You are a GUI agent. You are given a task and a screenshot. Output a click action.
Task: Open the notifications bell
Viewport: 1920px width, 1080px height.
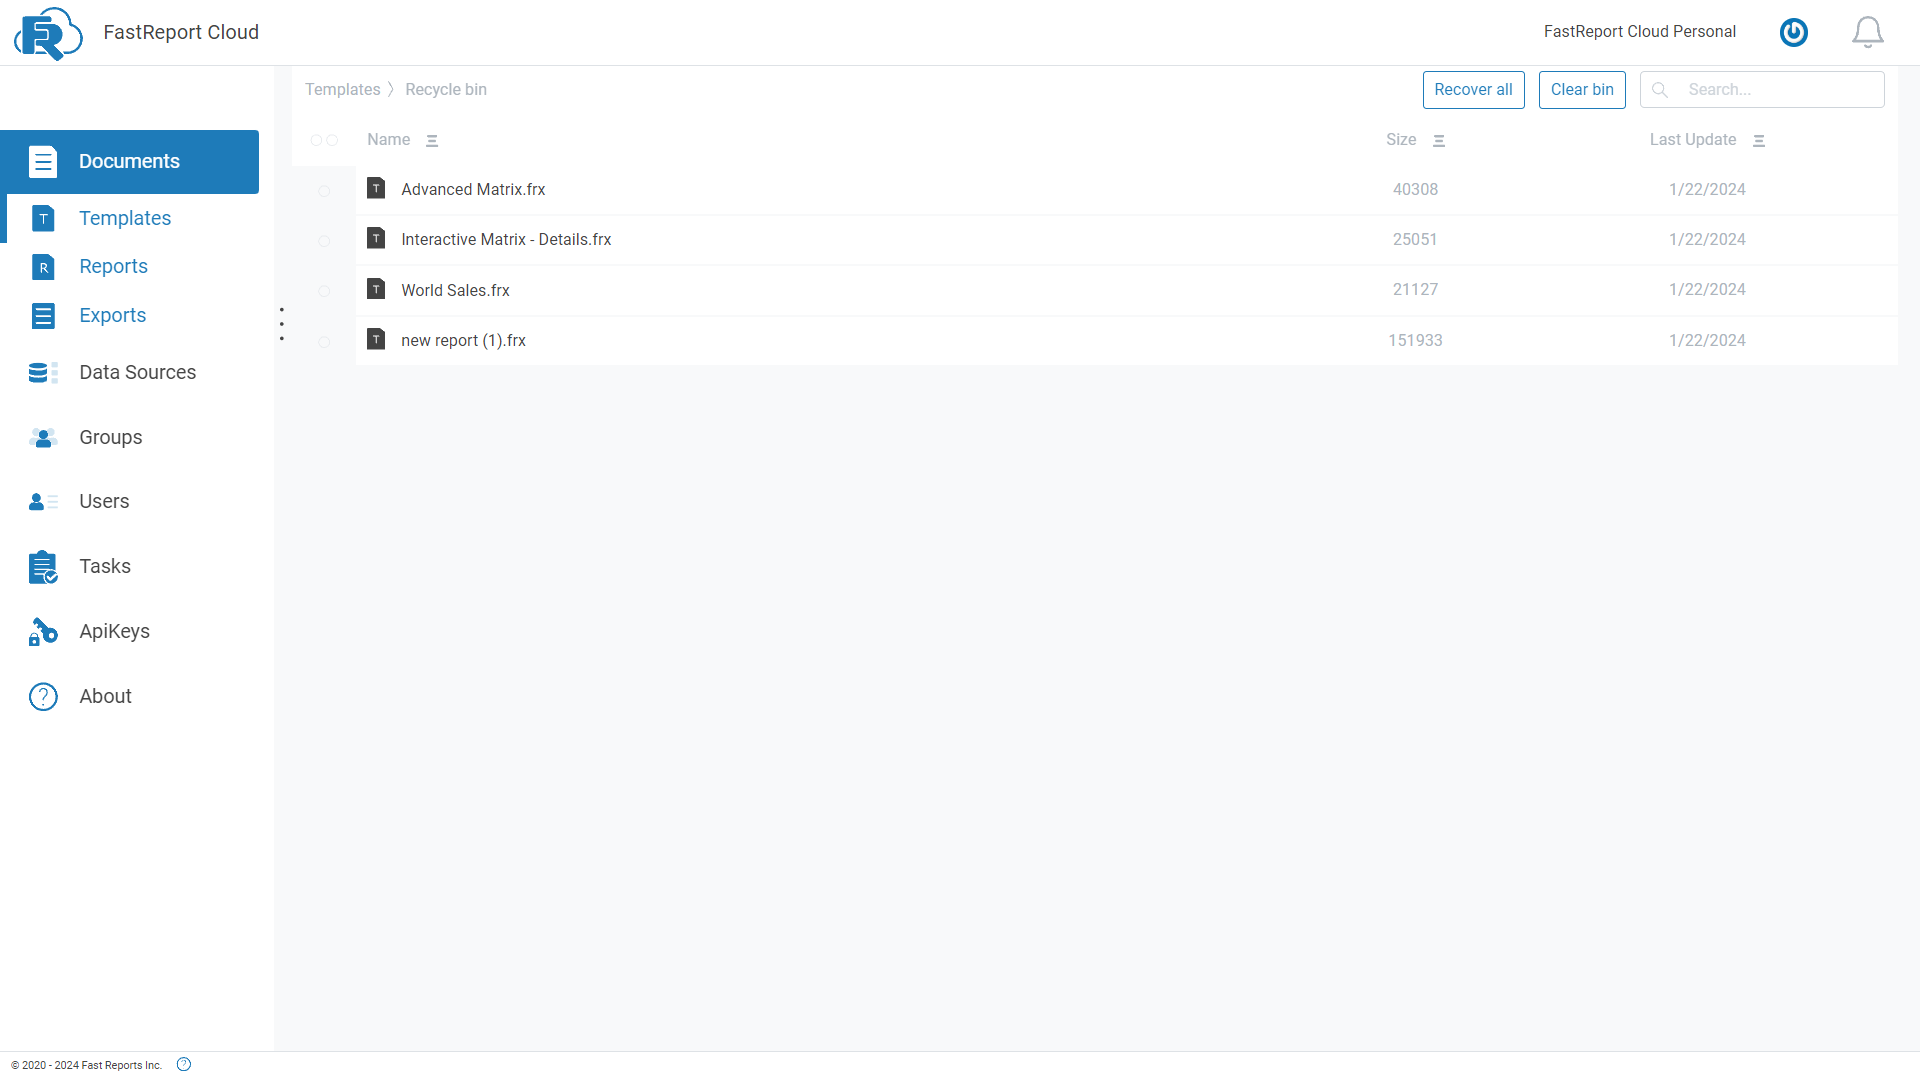1867,32
